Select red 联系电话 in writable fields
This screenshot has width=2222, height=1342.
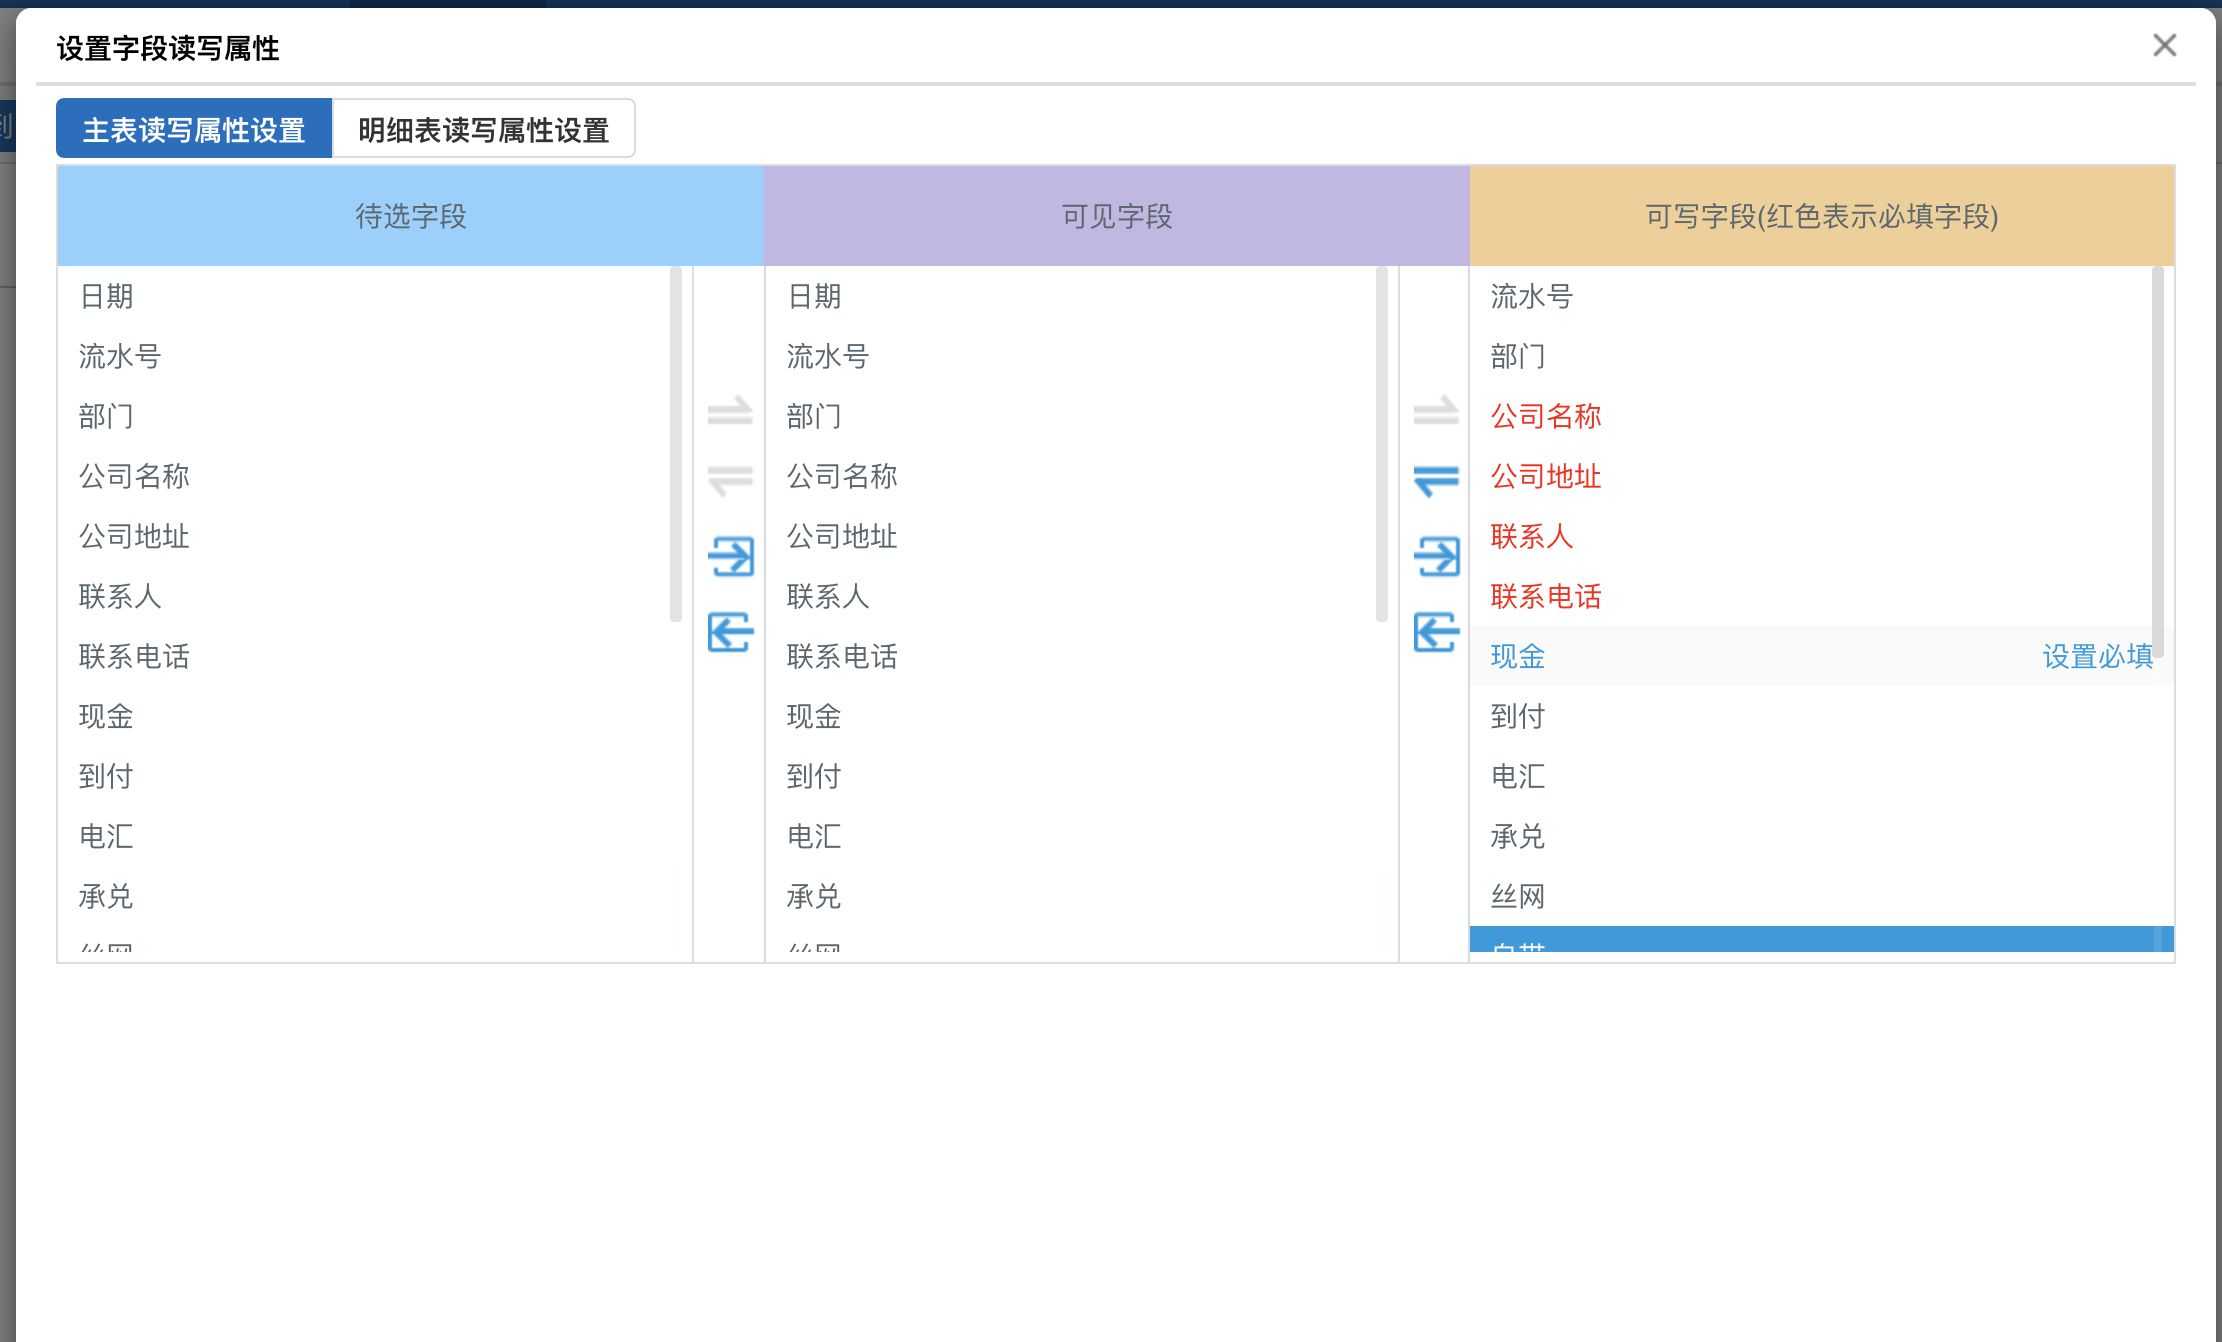click(1545, 596)
